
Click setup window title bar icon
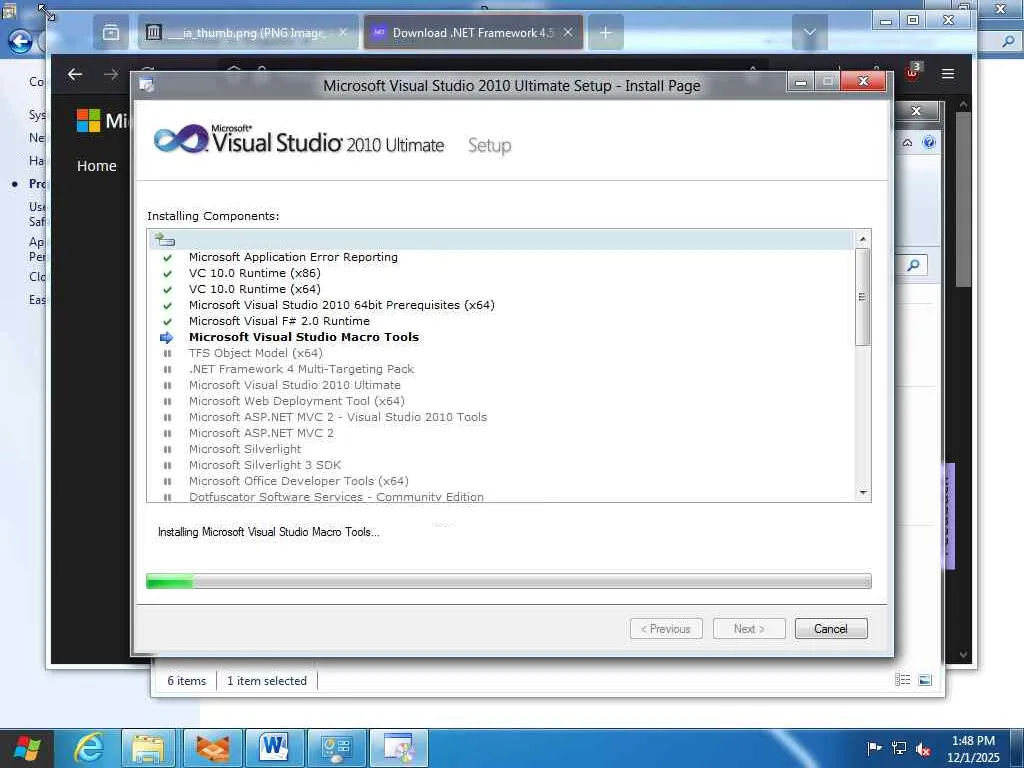click(x=147, y=86)
